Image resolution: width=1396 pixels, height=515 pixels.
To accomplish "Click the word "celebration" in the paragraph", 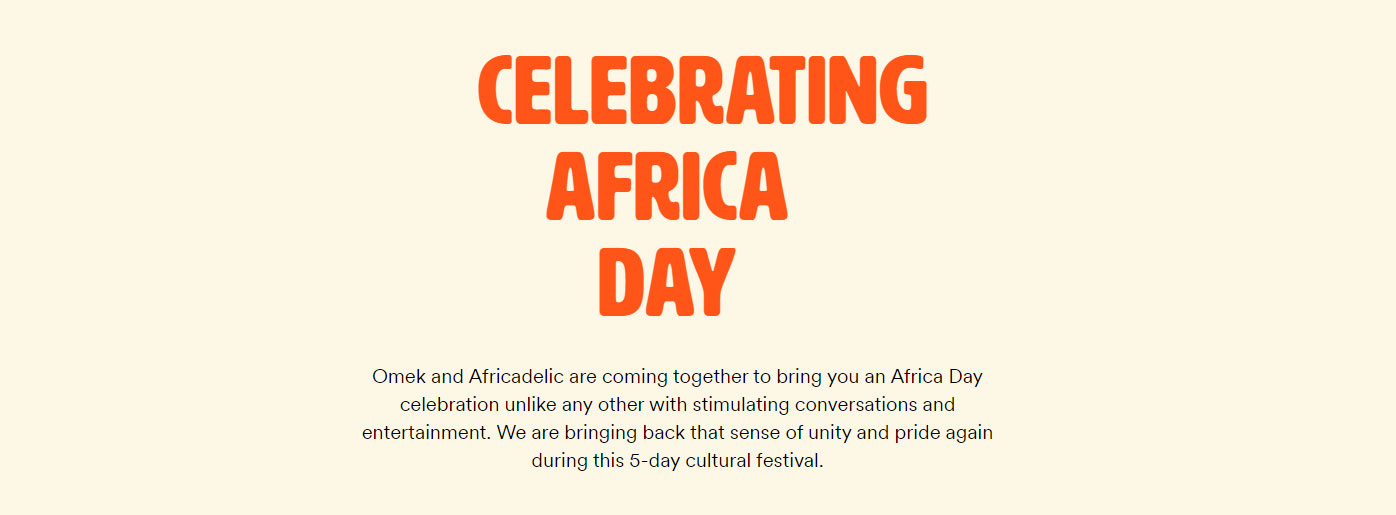I will 449,405.
